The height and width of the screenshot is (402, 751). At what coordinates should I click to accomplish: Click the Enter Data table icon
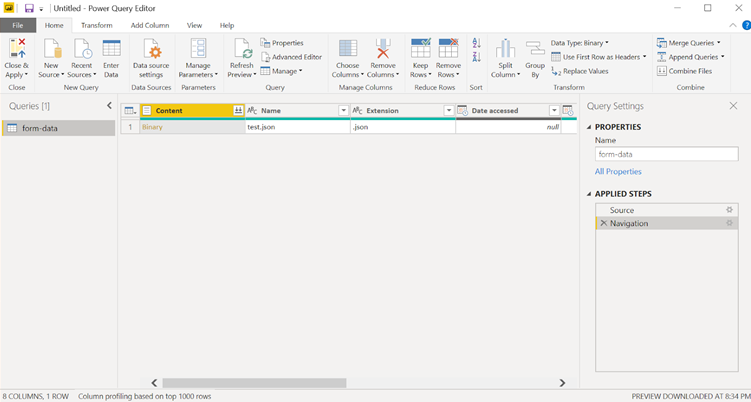111,48
